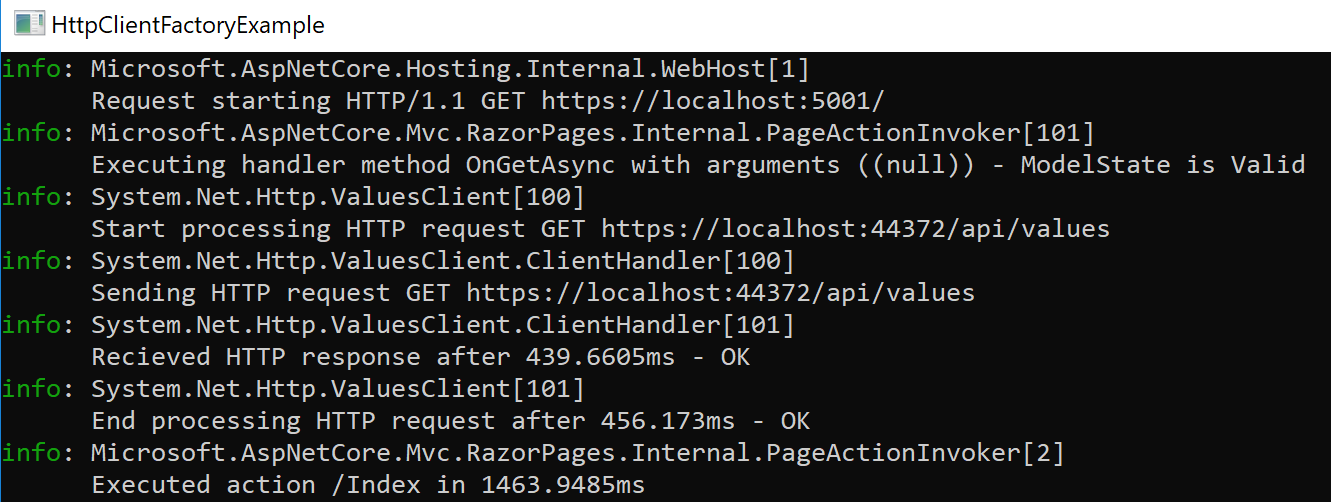Click the ModelState is Valid text

tap(1163, 165)
